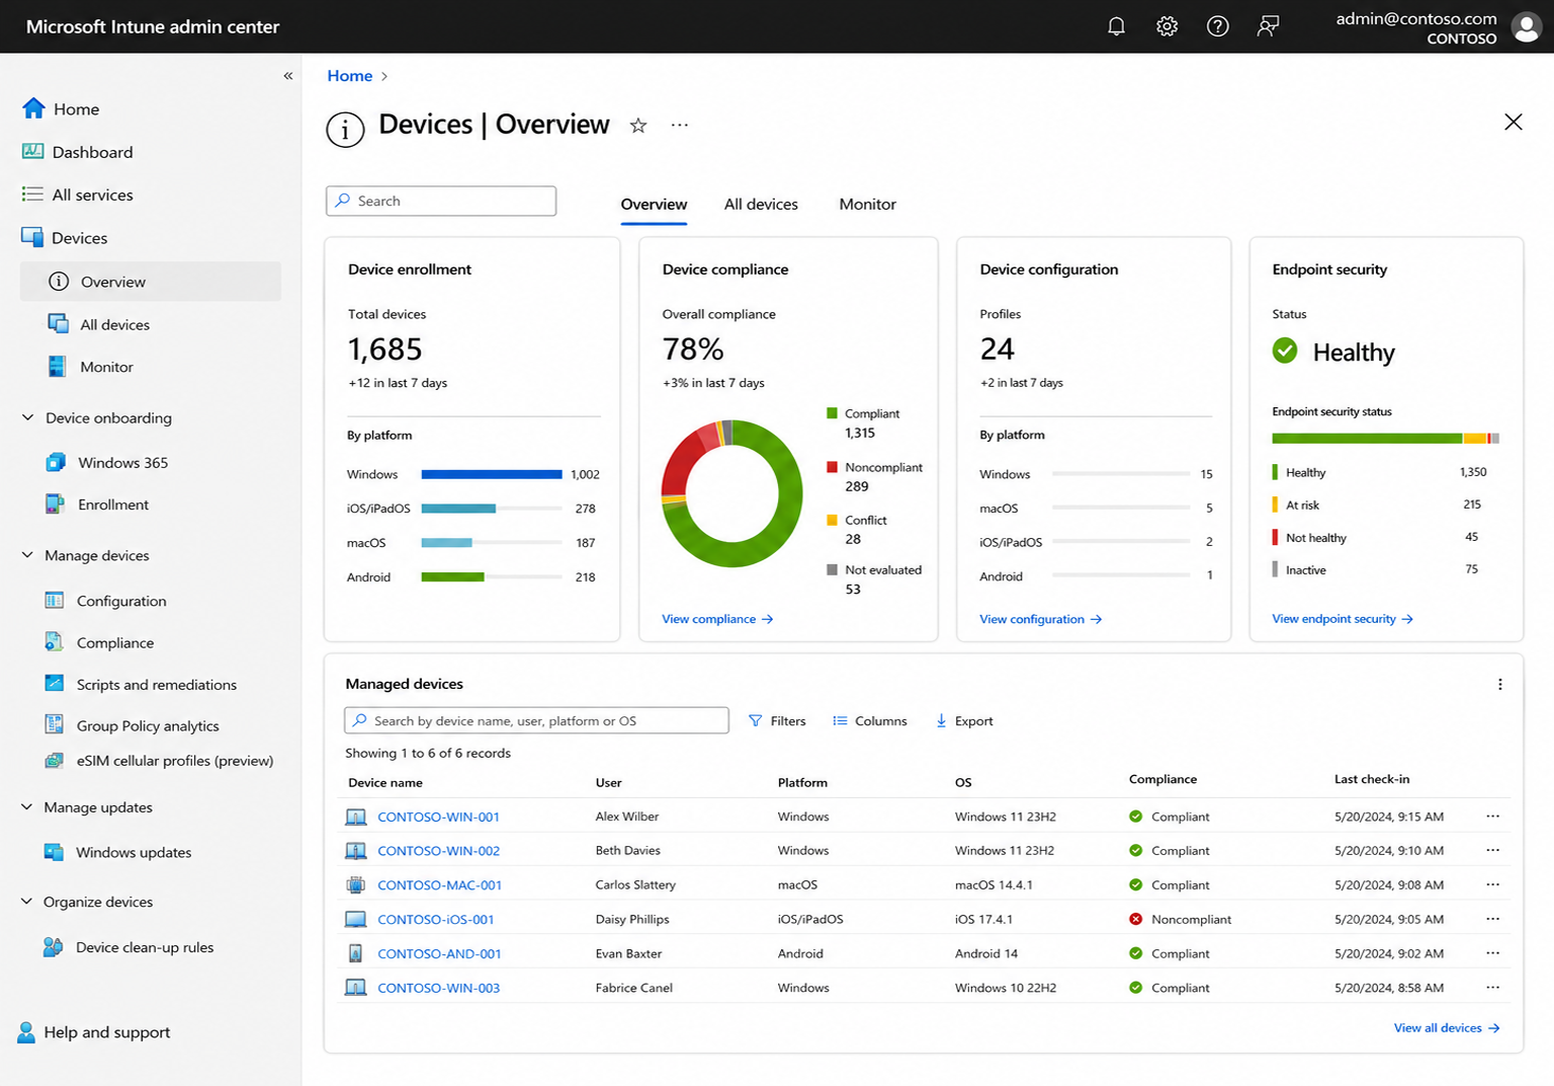Open the Windows 365 sidebar item
The height and width of the screenshot is (1086, 1554).
tap(123, 462)
